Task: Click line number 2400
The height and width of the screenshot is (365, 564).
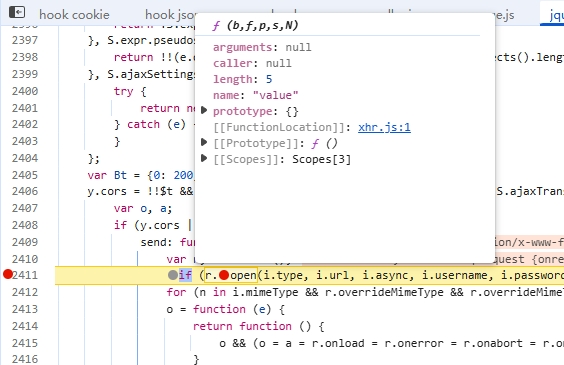Action: click(x=25, y=91)
